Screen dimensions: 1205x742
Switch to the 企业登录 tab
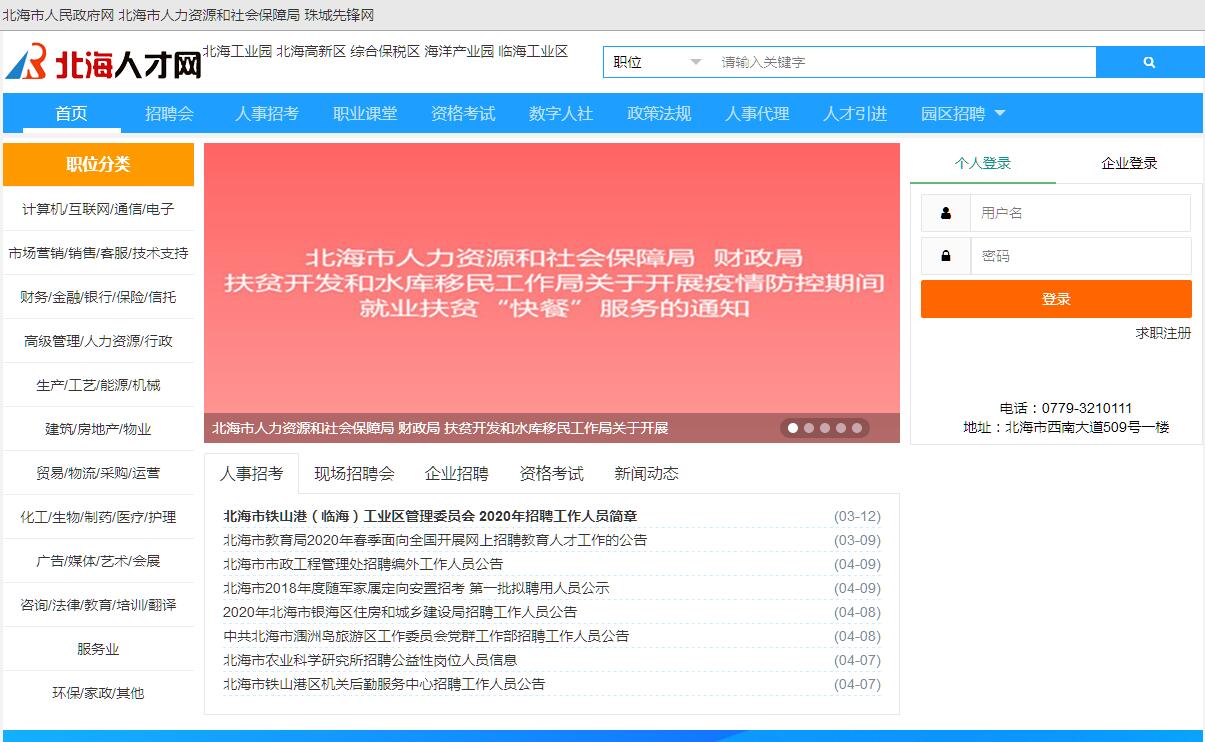1129,163
